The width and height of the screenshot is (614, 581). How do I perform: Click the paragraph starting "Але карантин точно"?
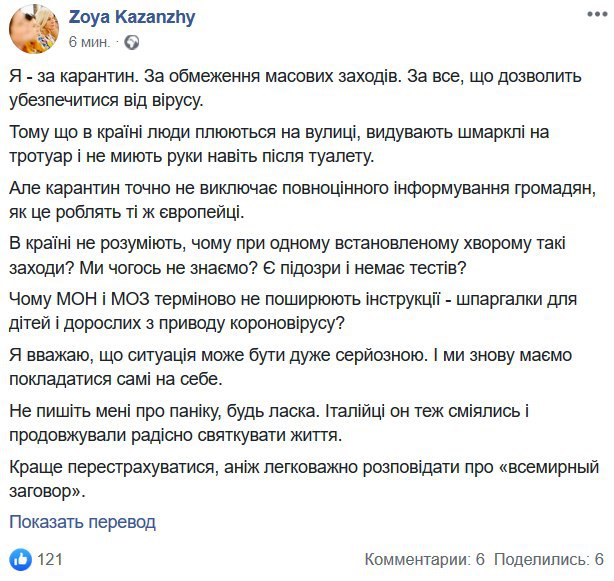click(x=280, y=198)
